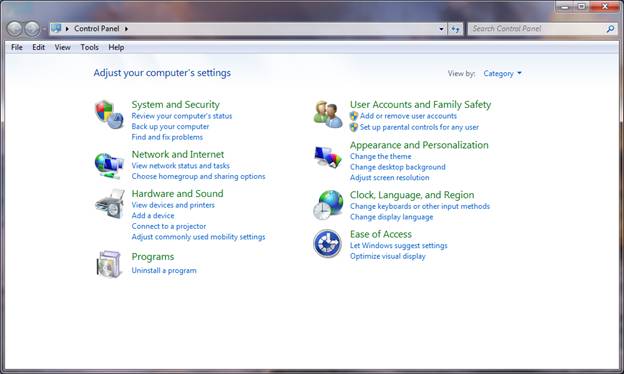This screenshot has height=374, width=624.
Task: Click the search magnifier icon
Action: pyautogui.click(x=610, y=29)
